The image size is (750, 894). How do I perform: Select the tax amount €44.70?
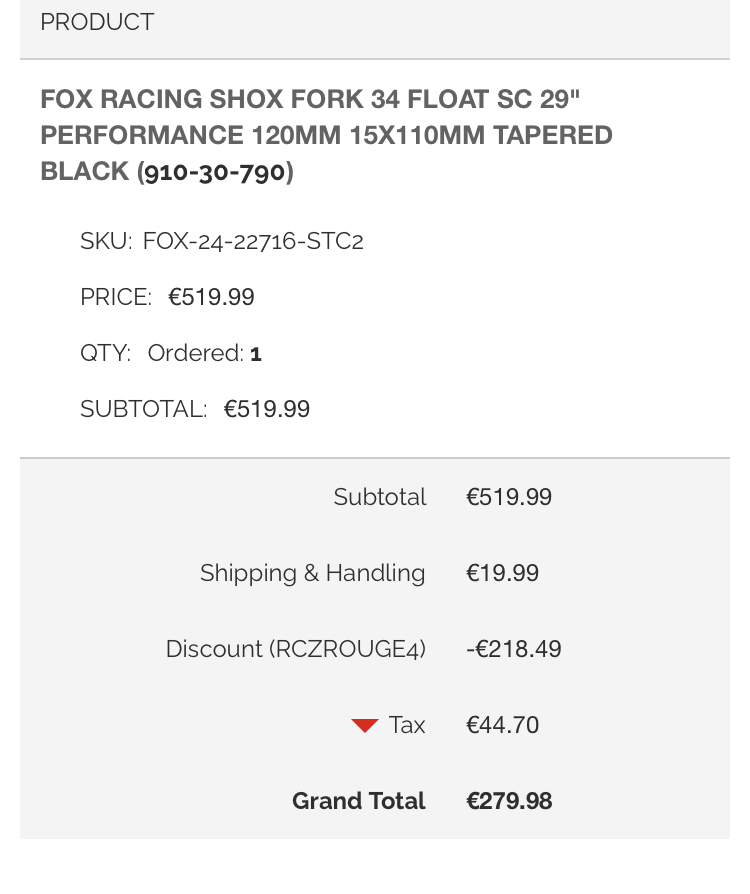502,725
